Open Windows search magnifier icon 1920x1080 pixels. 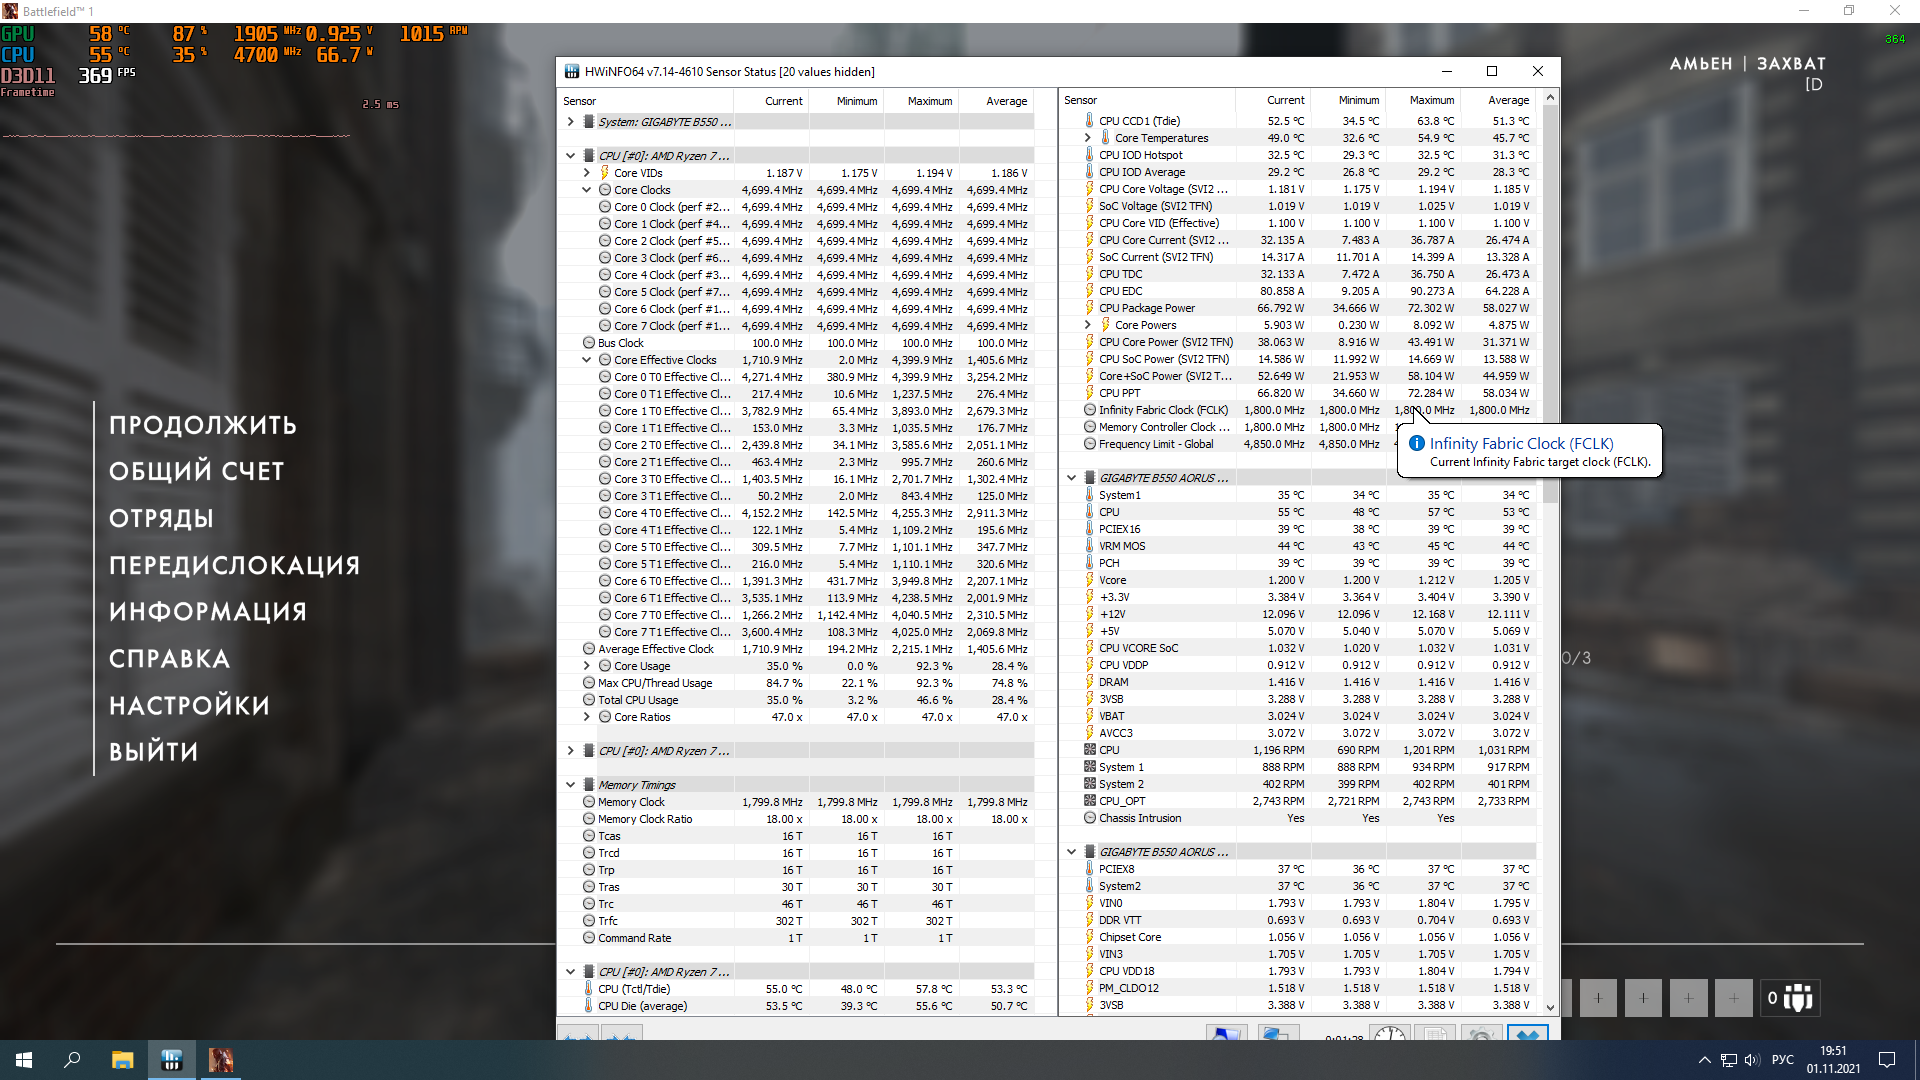pyautogui.click(x=72, y=1060)
